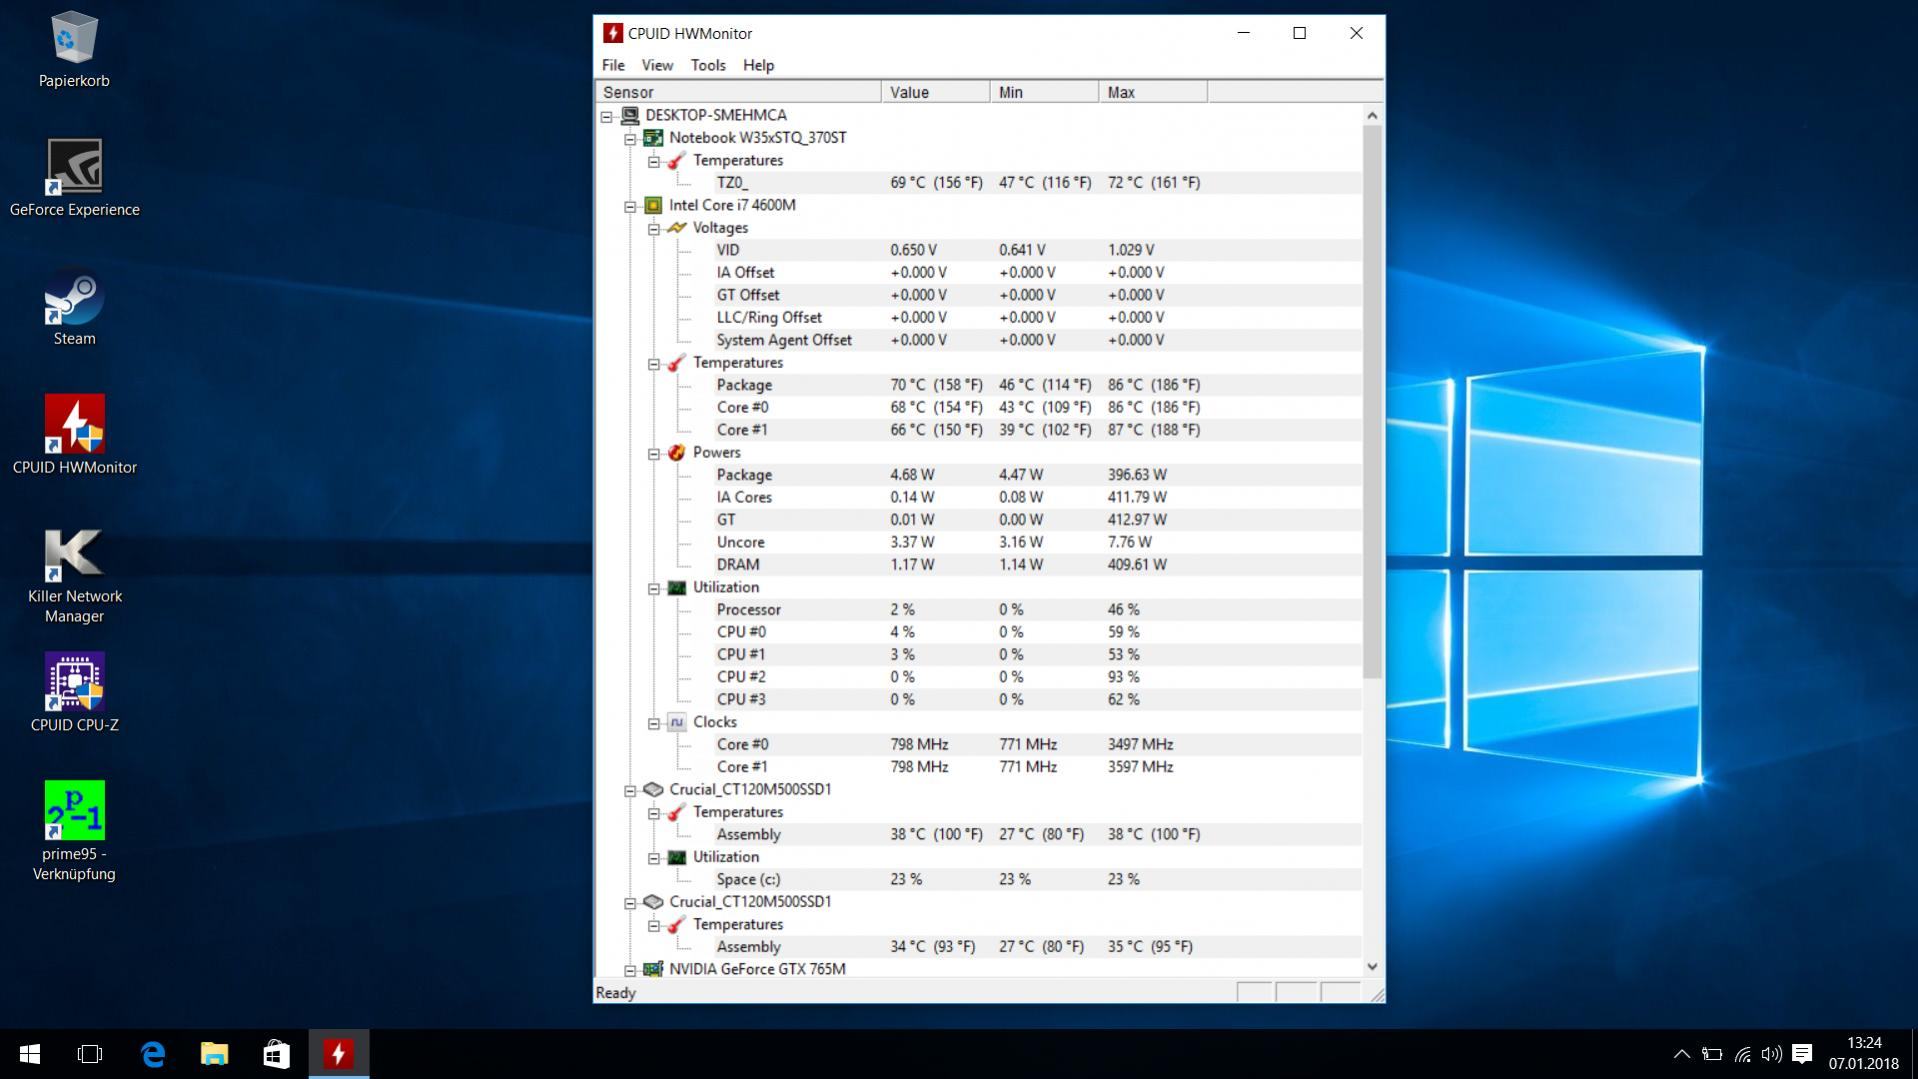
Task: Open the Help menu
Action: [758, 65]
